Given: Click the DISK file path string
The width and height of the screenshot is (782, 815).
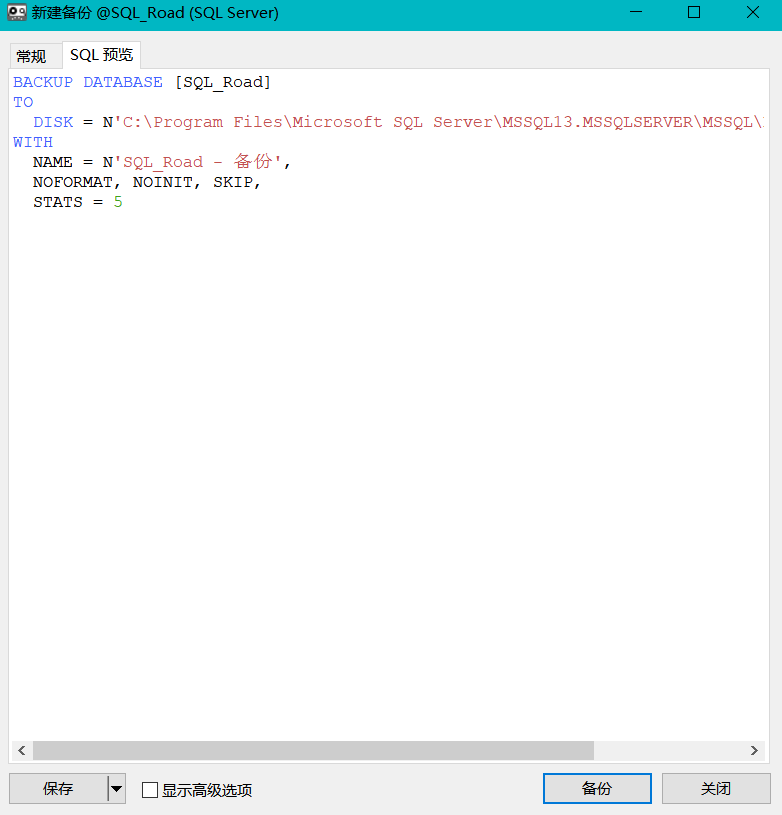Looking at the screenshot, I should coord(440,122).
